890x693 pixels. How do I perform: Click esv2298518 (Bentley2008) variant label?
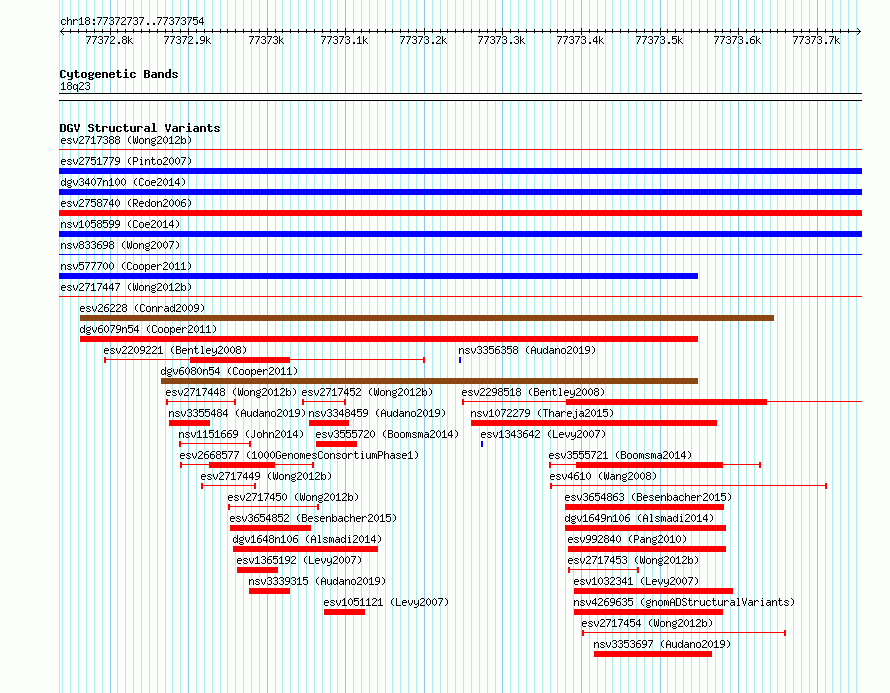[533, 392]
